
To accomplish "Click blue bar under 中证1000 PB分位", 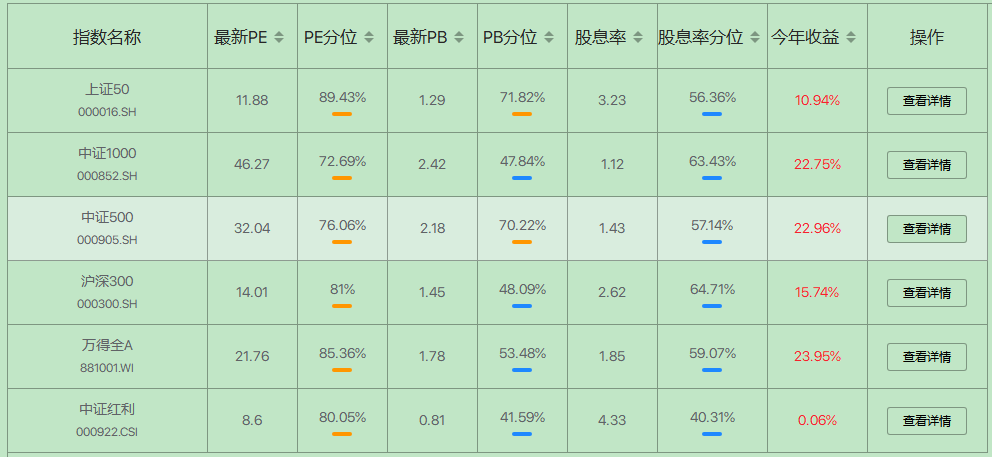I will point(522,178).
